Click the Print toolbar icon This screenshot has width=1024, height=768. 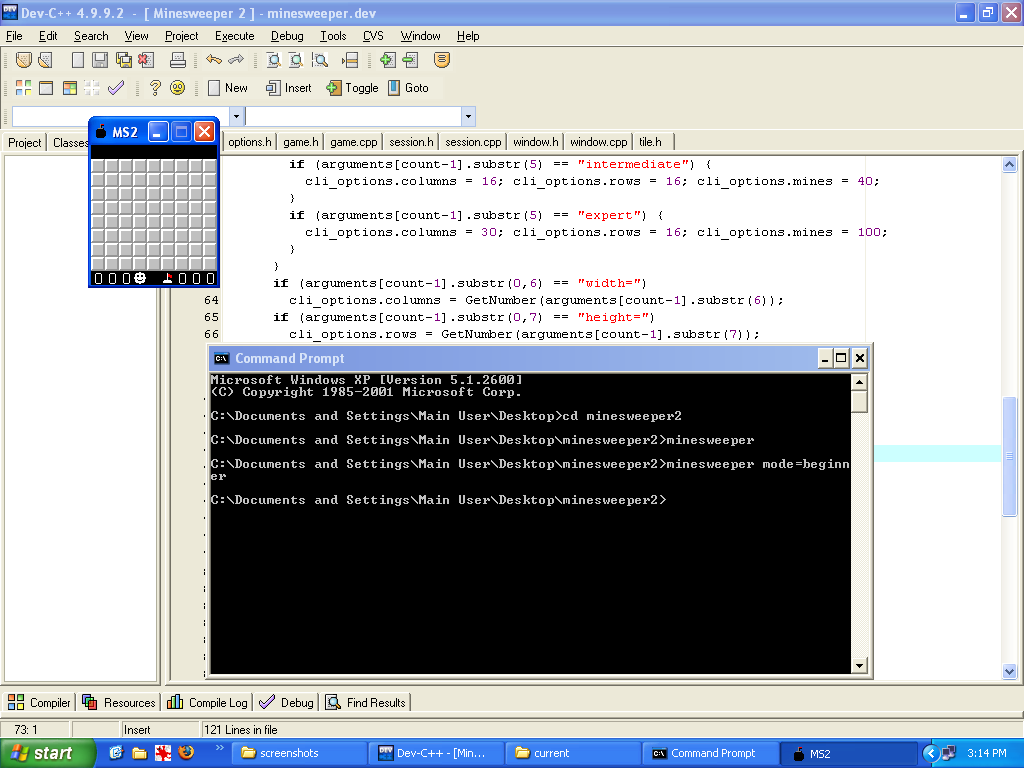click(178, 60)
